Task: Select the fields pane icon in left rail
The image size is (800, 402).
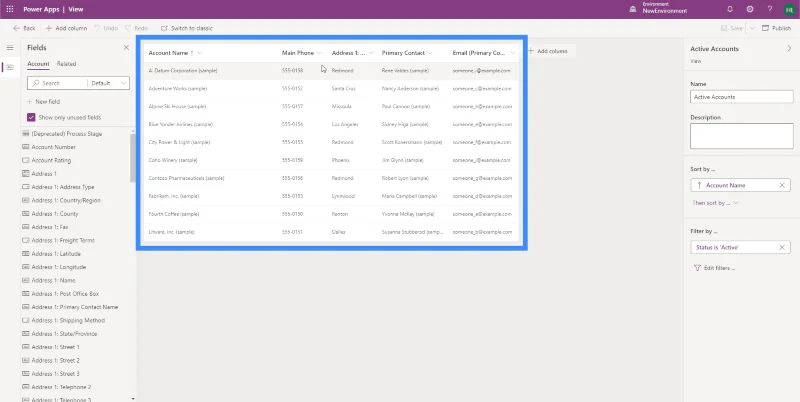Action: [x=10, y=67]
